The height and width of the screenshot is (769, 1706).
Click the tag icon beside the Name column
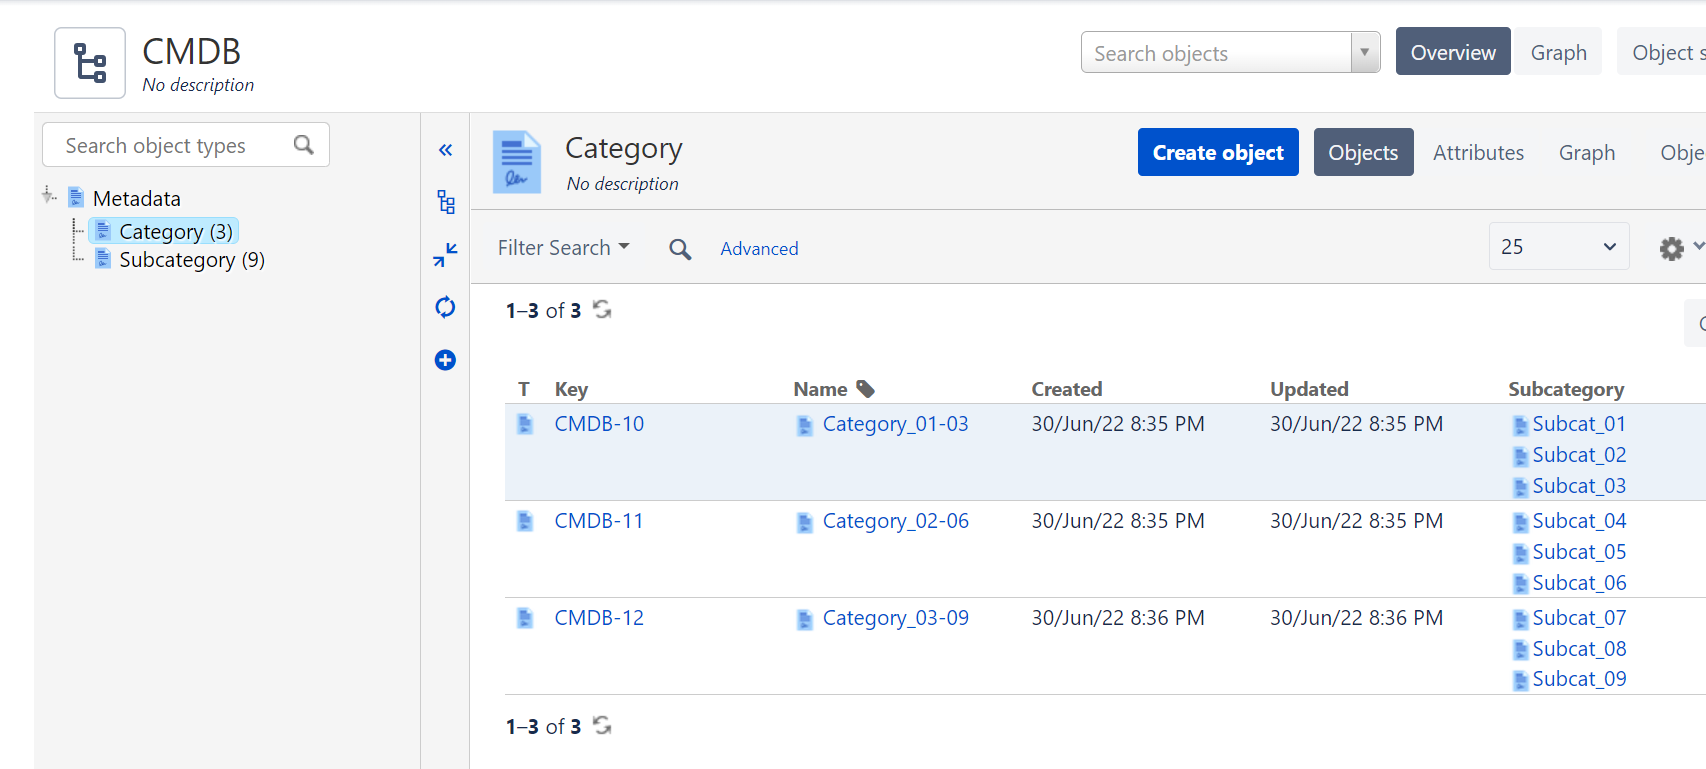(866, 389)
